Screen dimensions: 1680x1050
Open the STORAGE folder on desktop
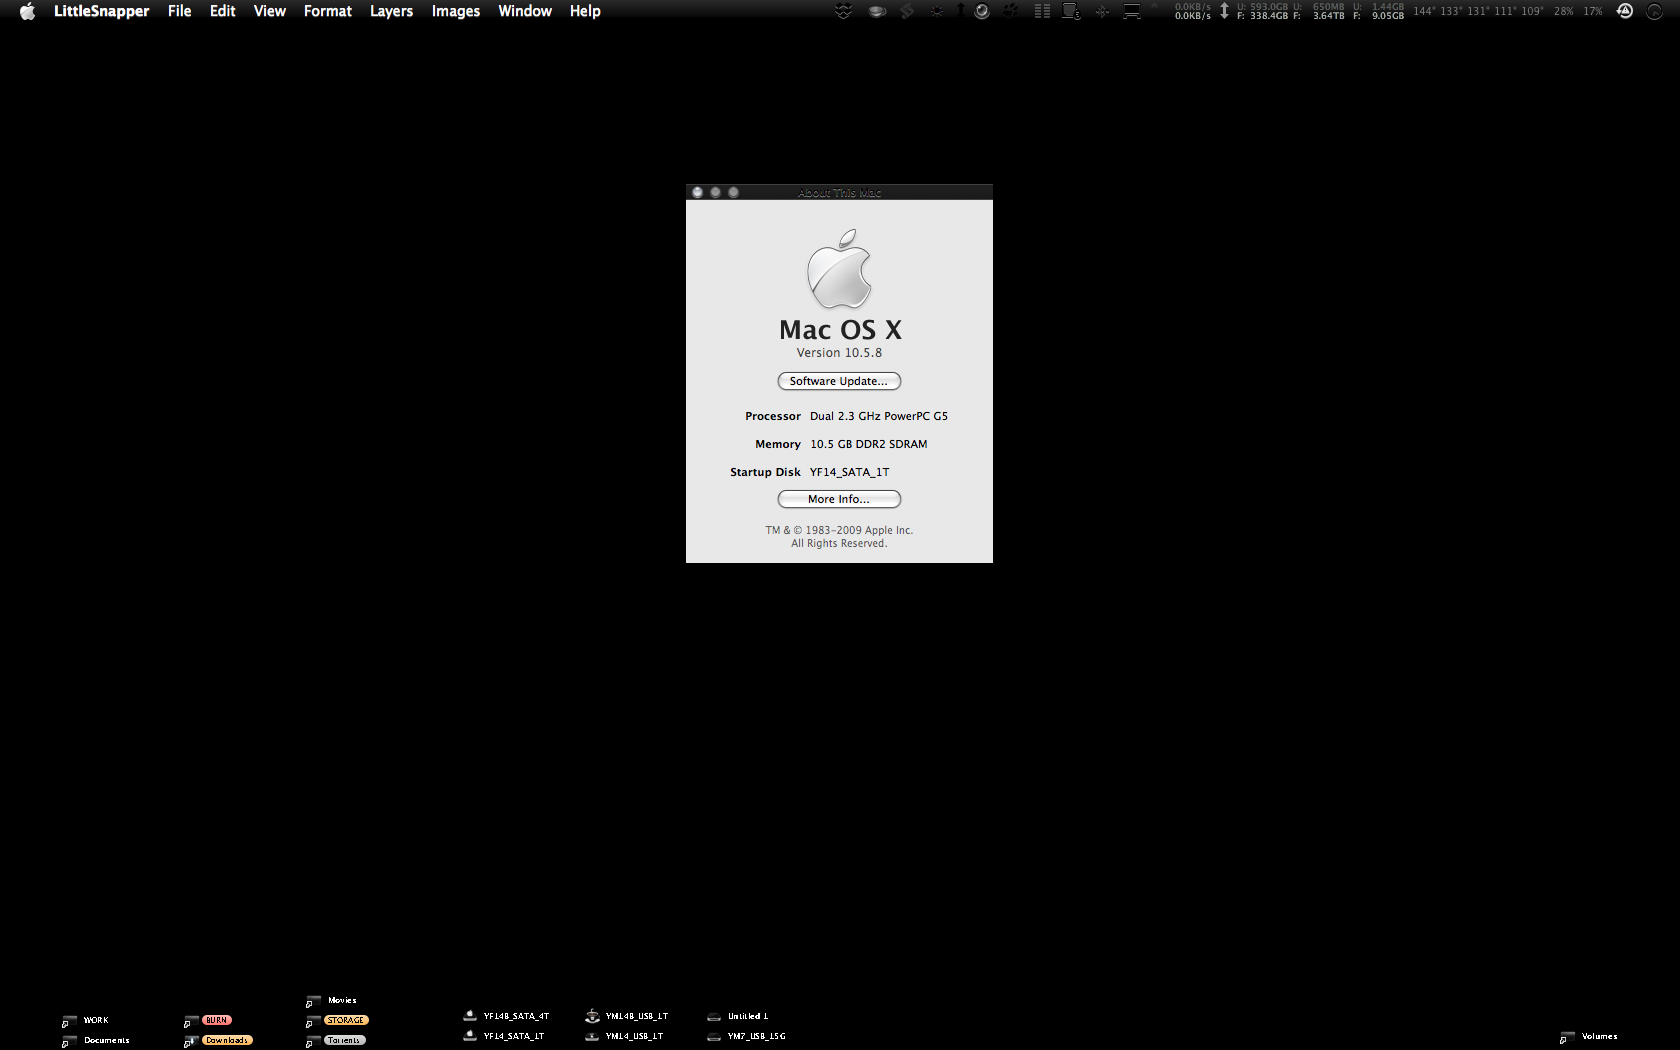click(337, 1020)
